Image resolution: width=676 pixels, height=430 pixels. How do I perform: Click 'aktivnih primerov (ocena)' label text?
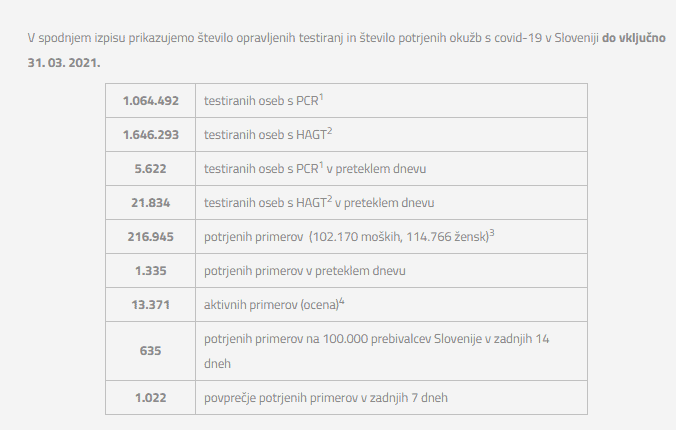(270, 304)
